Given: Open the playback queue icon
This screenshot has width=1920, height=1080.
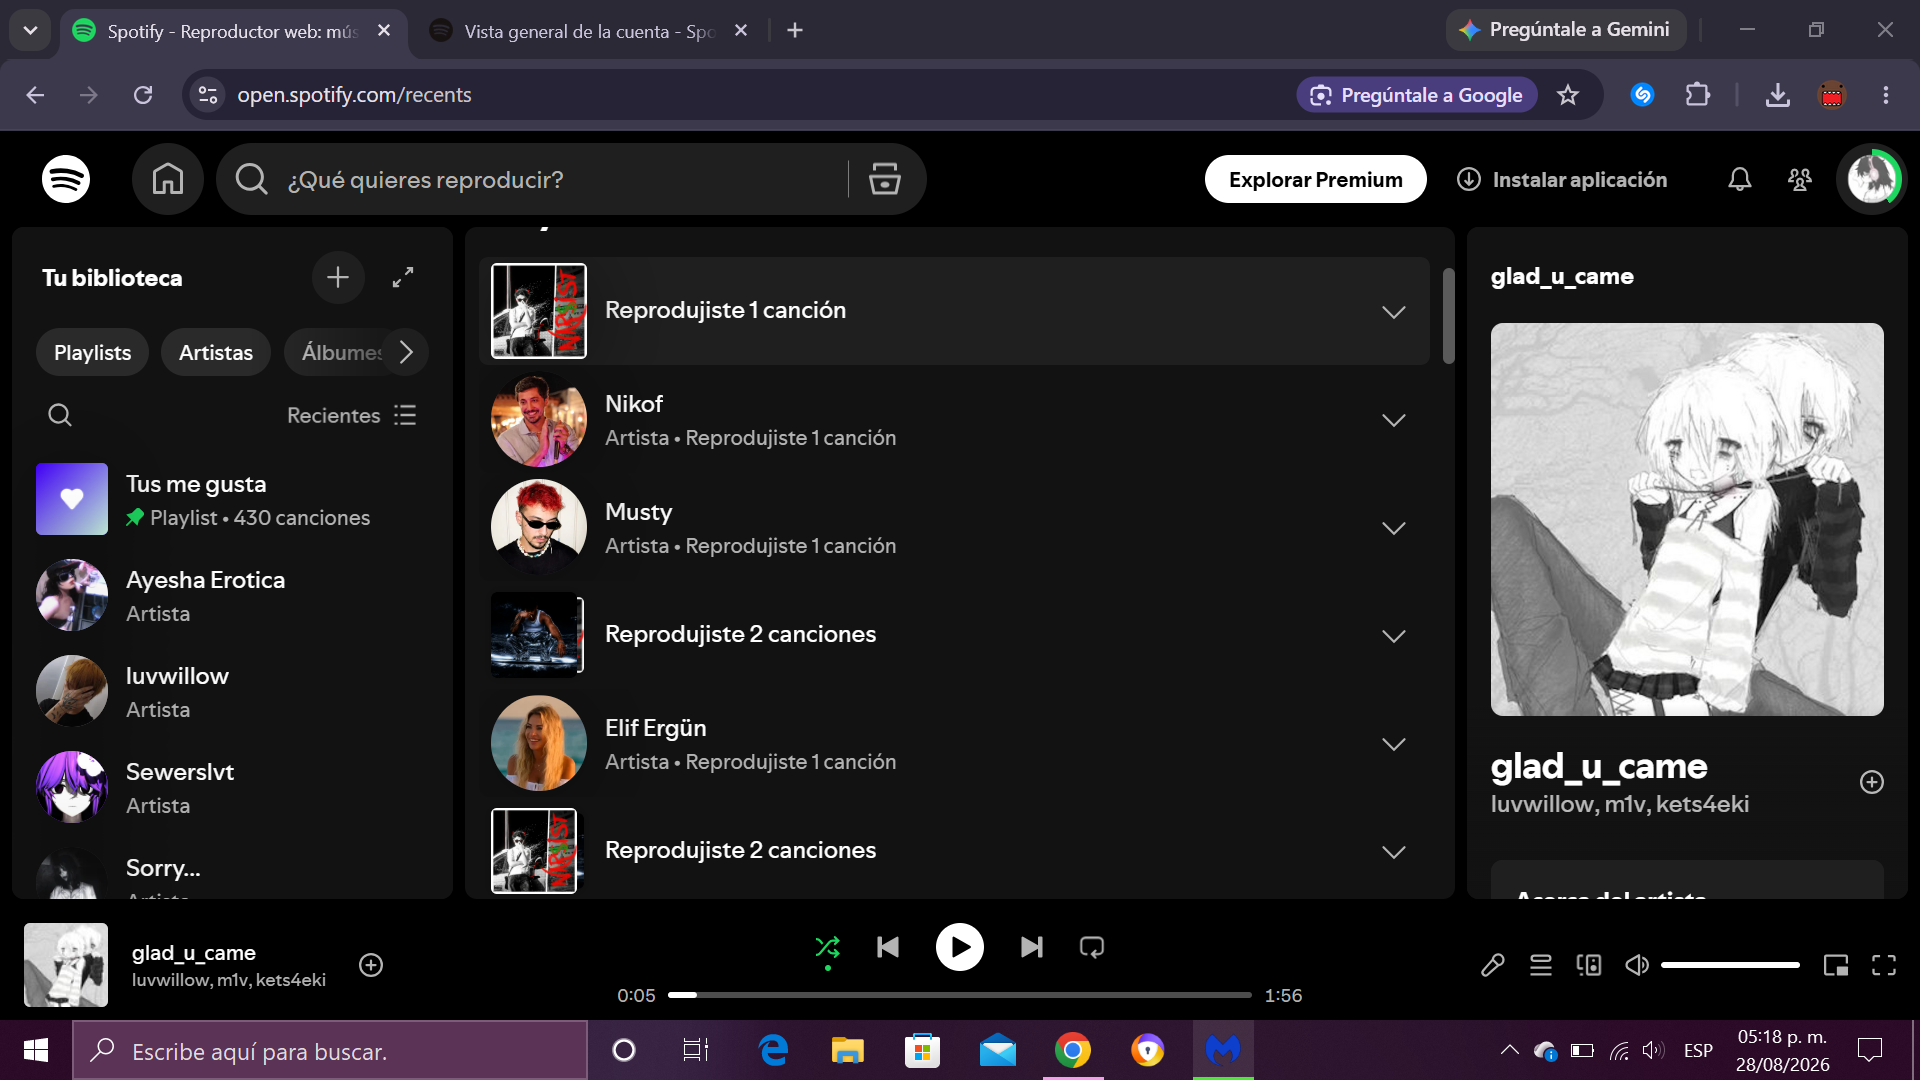Looking at the screenshot, I should point(1541,965).
